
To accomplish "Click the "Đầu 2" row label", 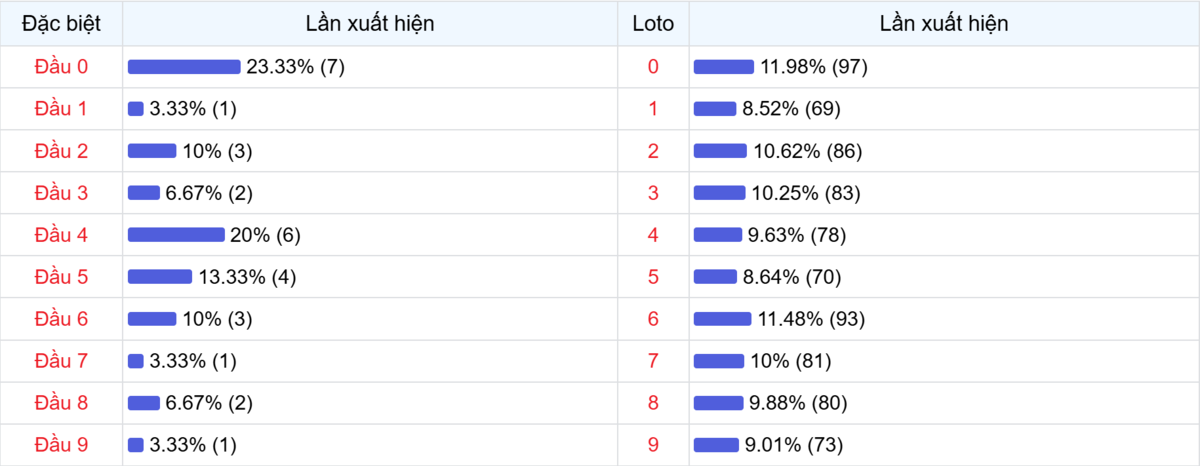I will 61,151.
